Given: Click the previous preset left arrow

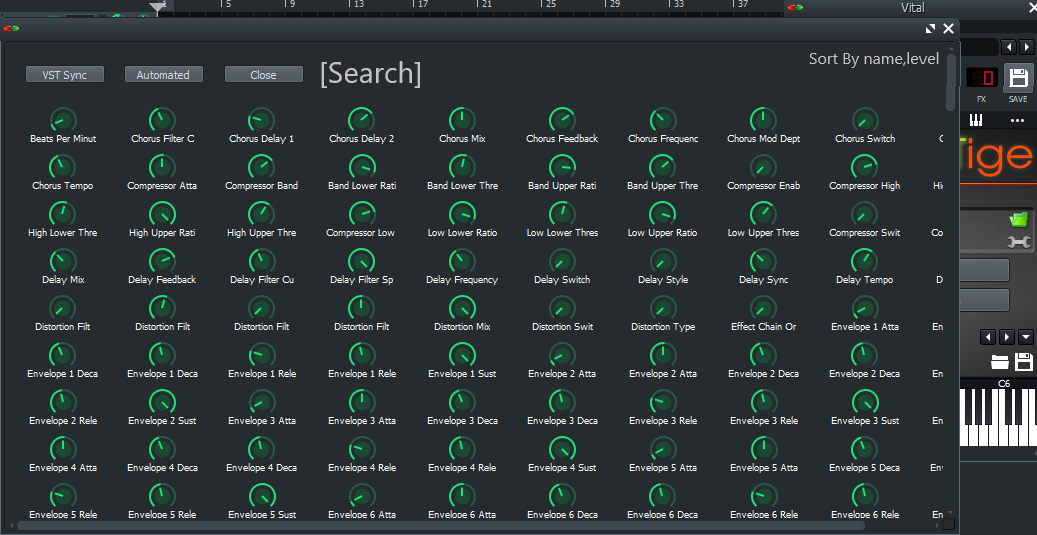Looking at the screenshot, I should tap(987, 337).
